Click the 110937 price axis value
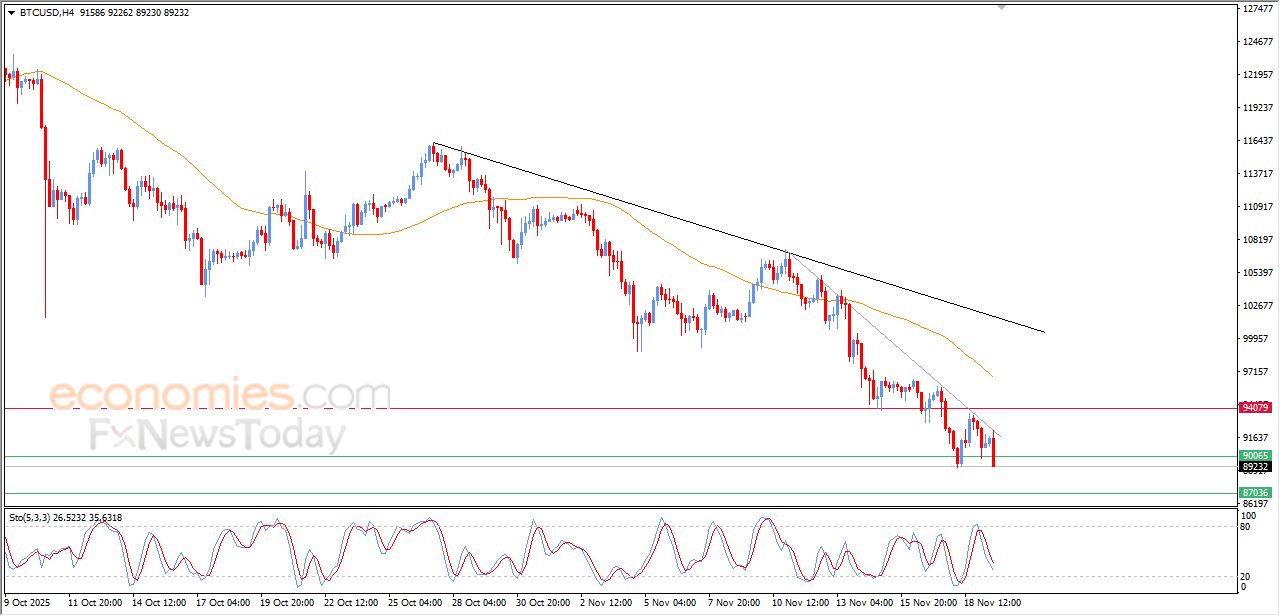The height and width of the screenshot is (616, 1280). 1257,207
